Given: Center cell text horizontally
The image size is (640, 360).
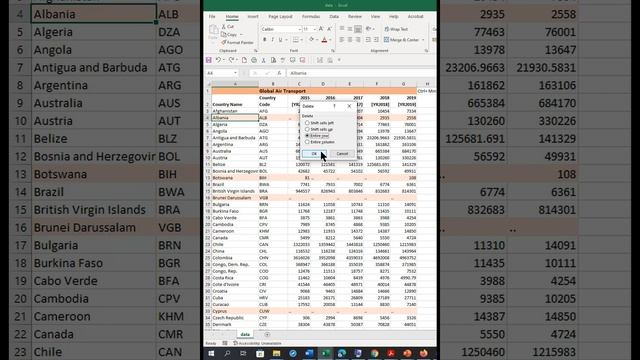Looking at the screenshot, I should coord(350,40).
